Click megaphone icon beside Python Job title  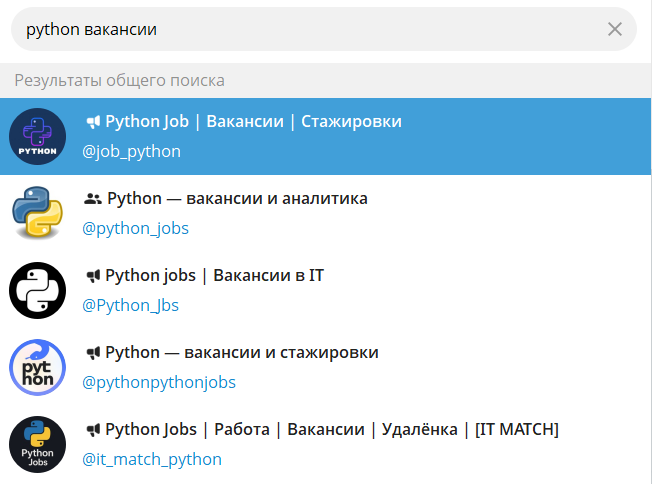click(x=93, y=122)
